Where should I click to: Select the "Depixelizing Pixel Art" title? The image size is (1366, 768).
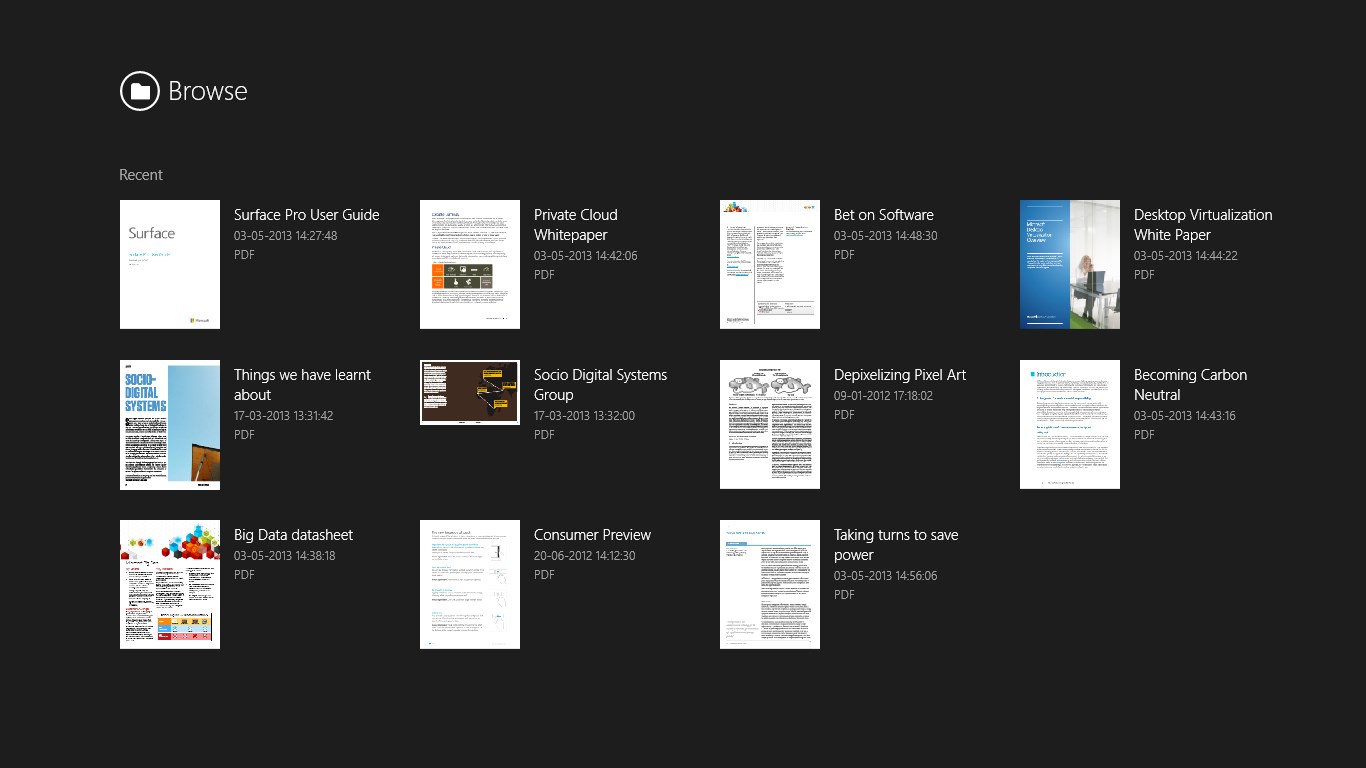tap(899, 374)
